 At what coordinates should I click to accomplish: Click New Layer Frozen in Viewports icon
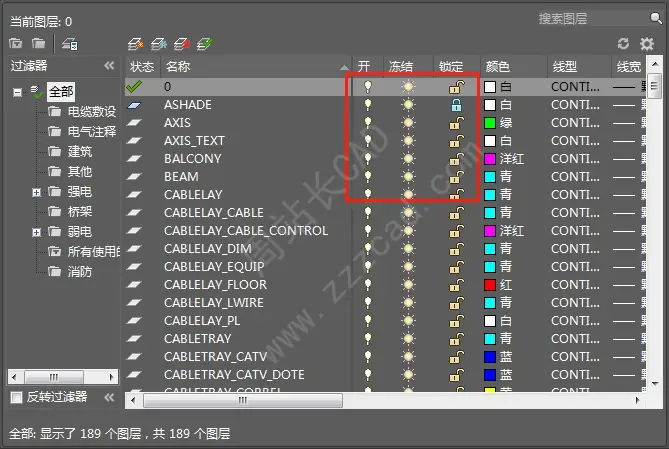(x=159, y=44)
